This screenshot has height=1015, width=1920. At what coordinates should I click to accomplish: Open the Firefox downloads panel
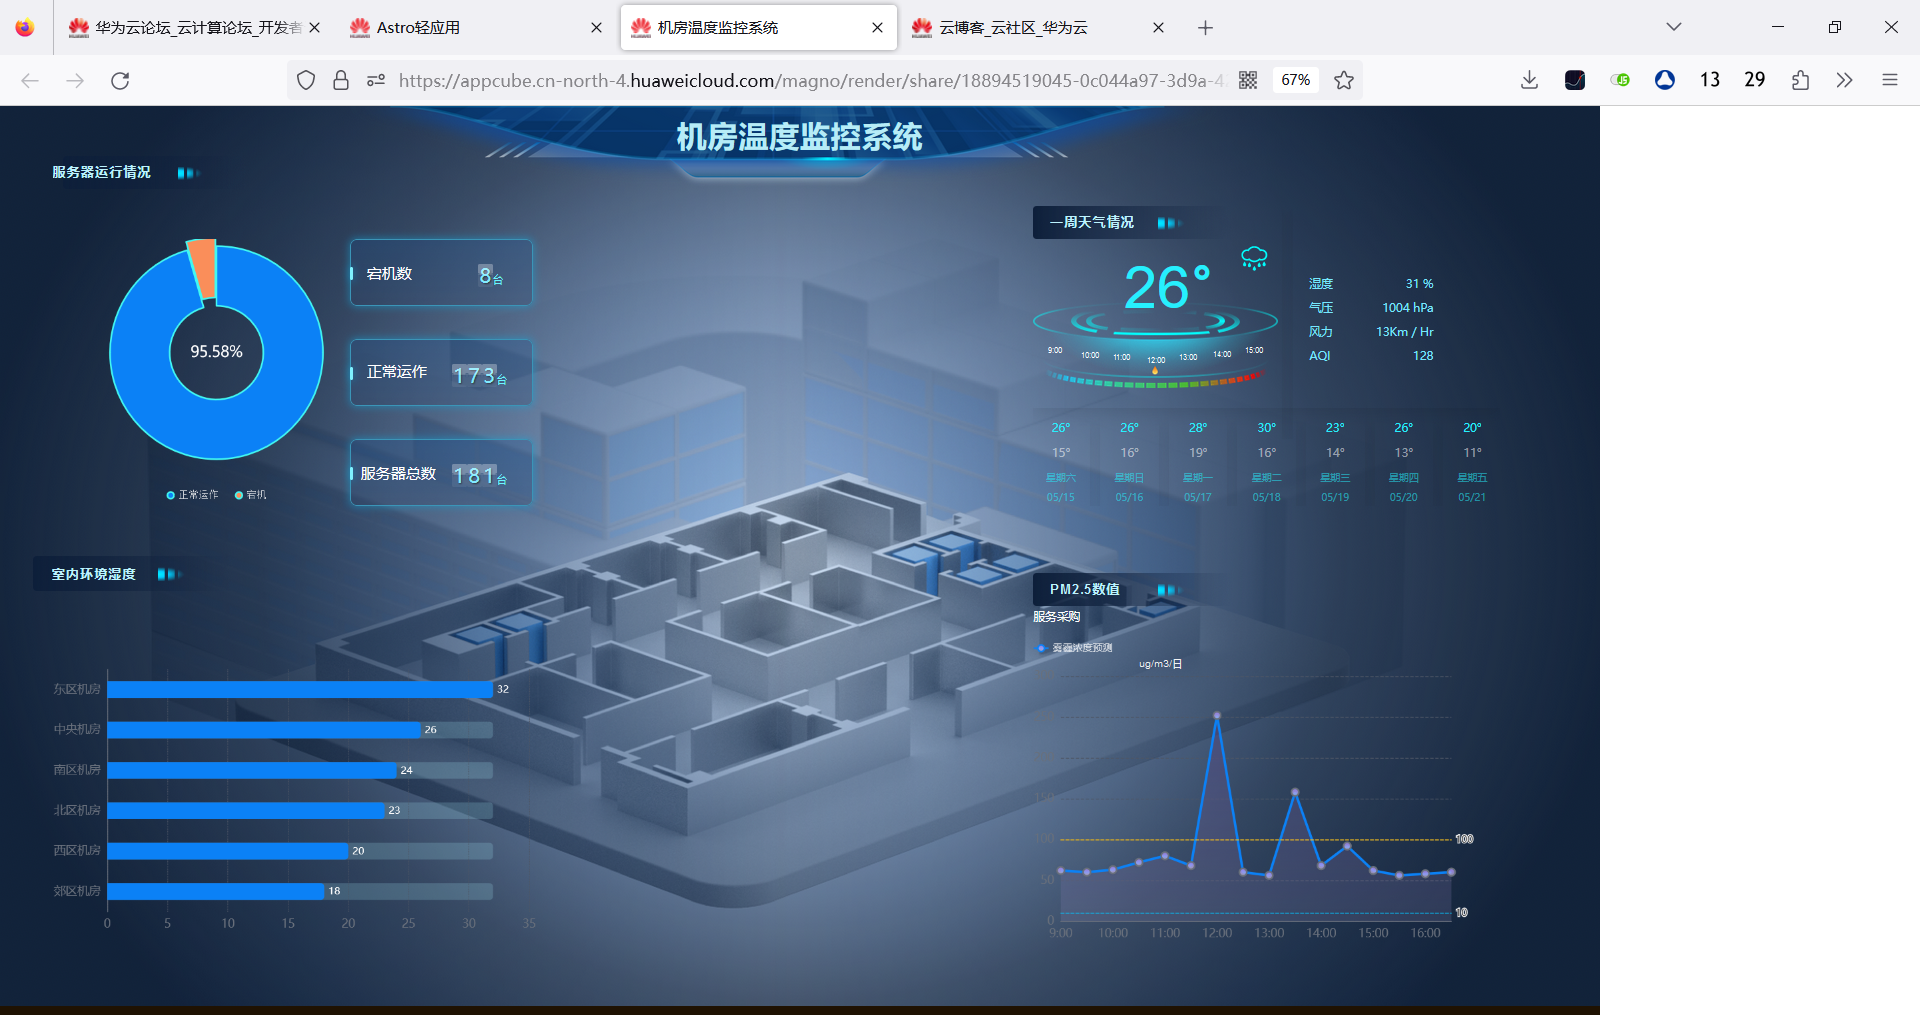[1529, 80]
